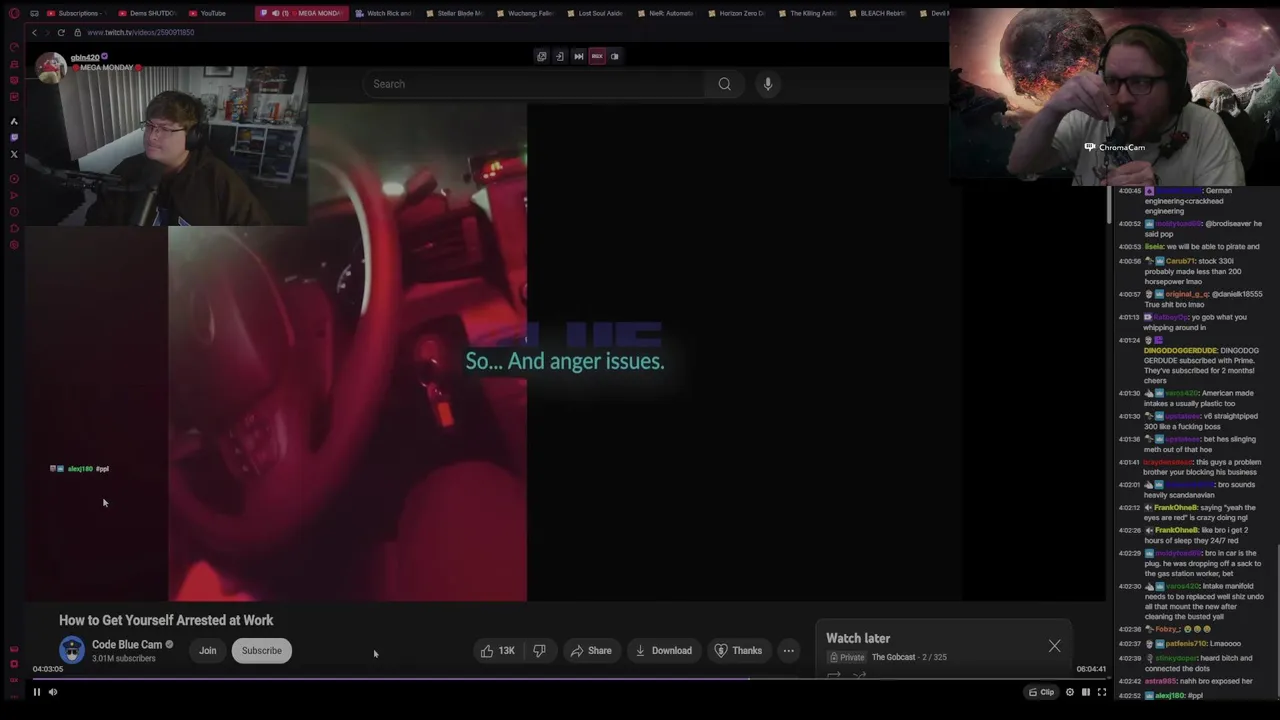This screenshot has width=1280, height=720.
Task: Open the NieR: Automata tab
Action: (664, 13)
